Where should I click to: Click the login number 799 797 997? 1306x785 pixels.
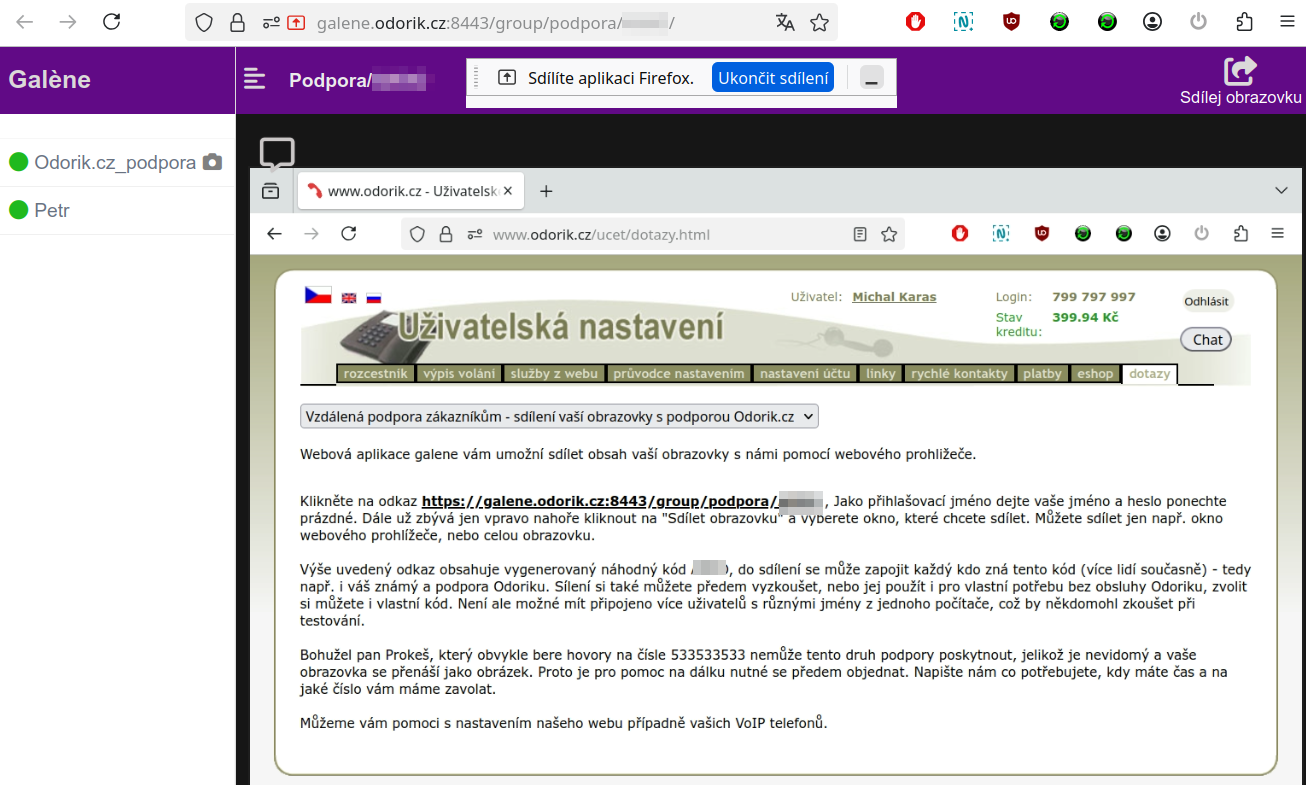(x=1094, y=297)
